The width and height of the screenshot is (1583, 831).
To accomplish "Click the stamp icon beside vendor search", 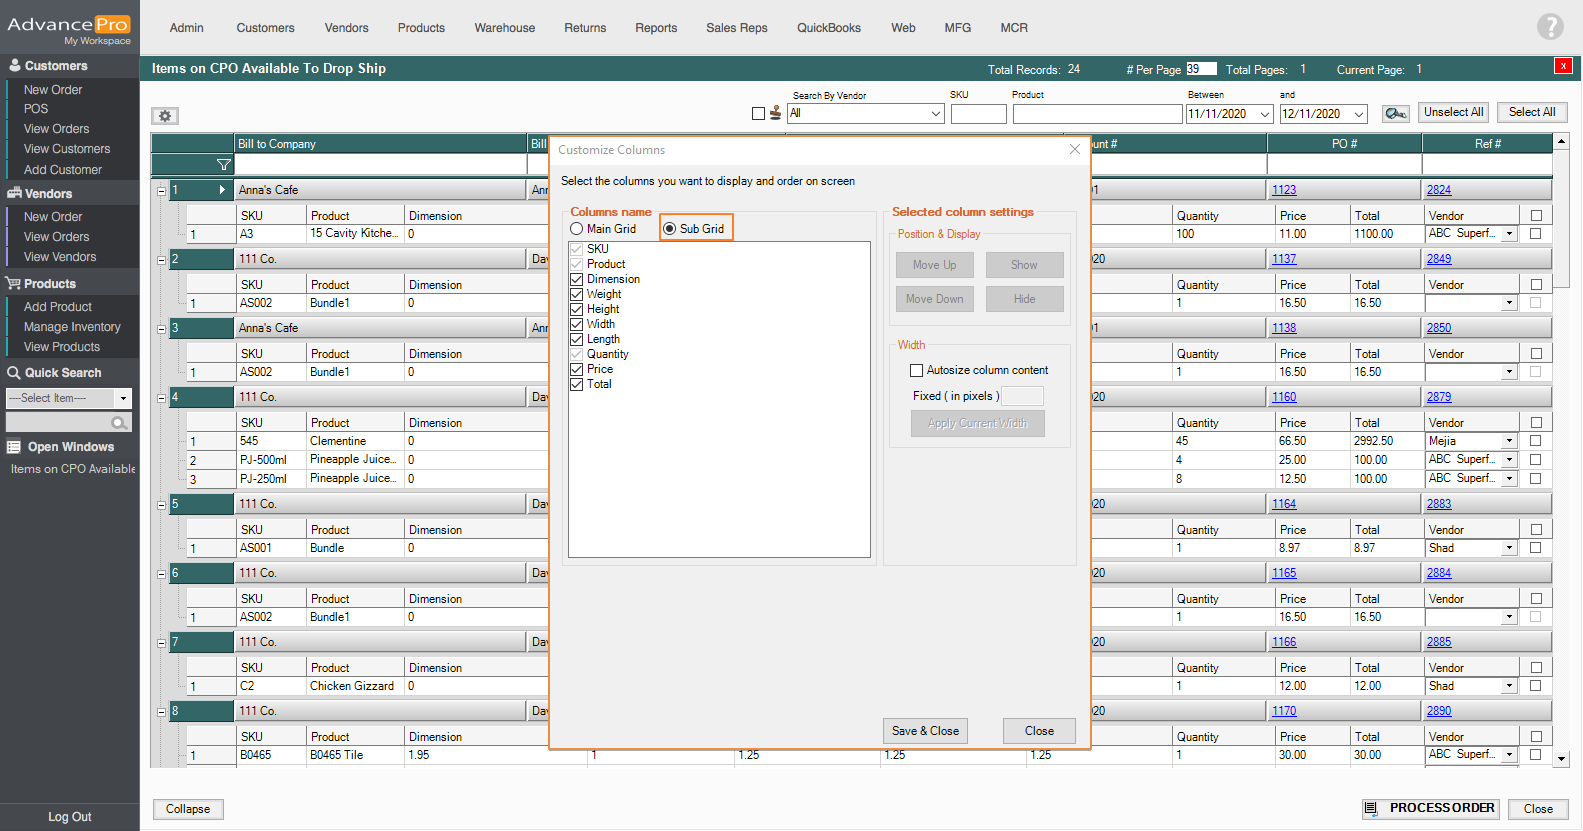I will (775, 113).
